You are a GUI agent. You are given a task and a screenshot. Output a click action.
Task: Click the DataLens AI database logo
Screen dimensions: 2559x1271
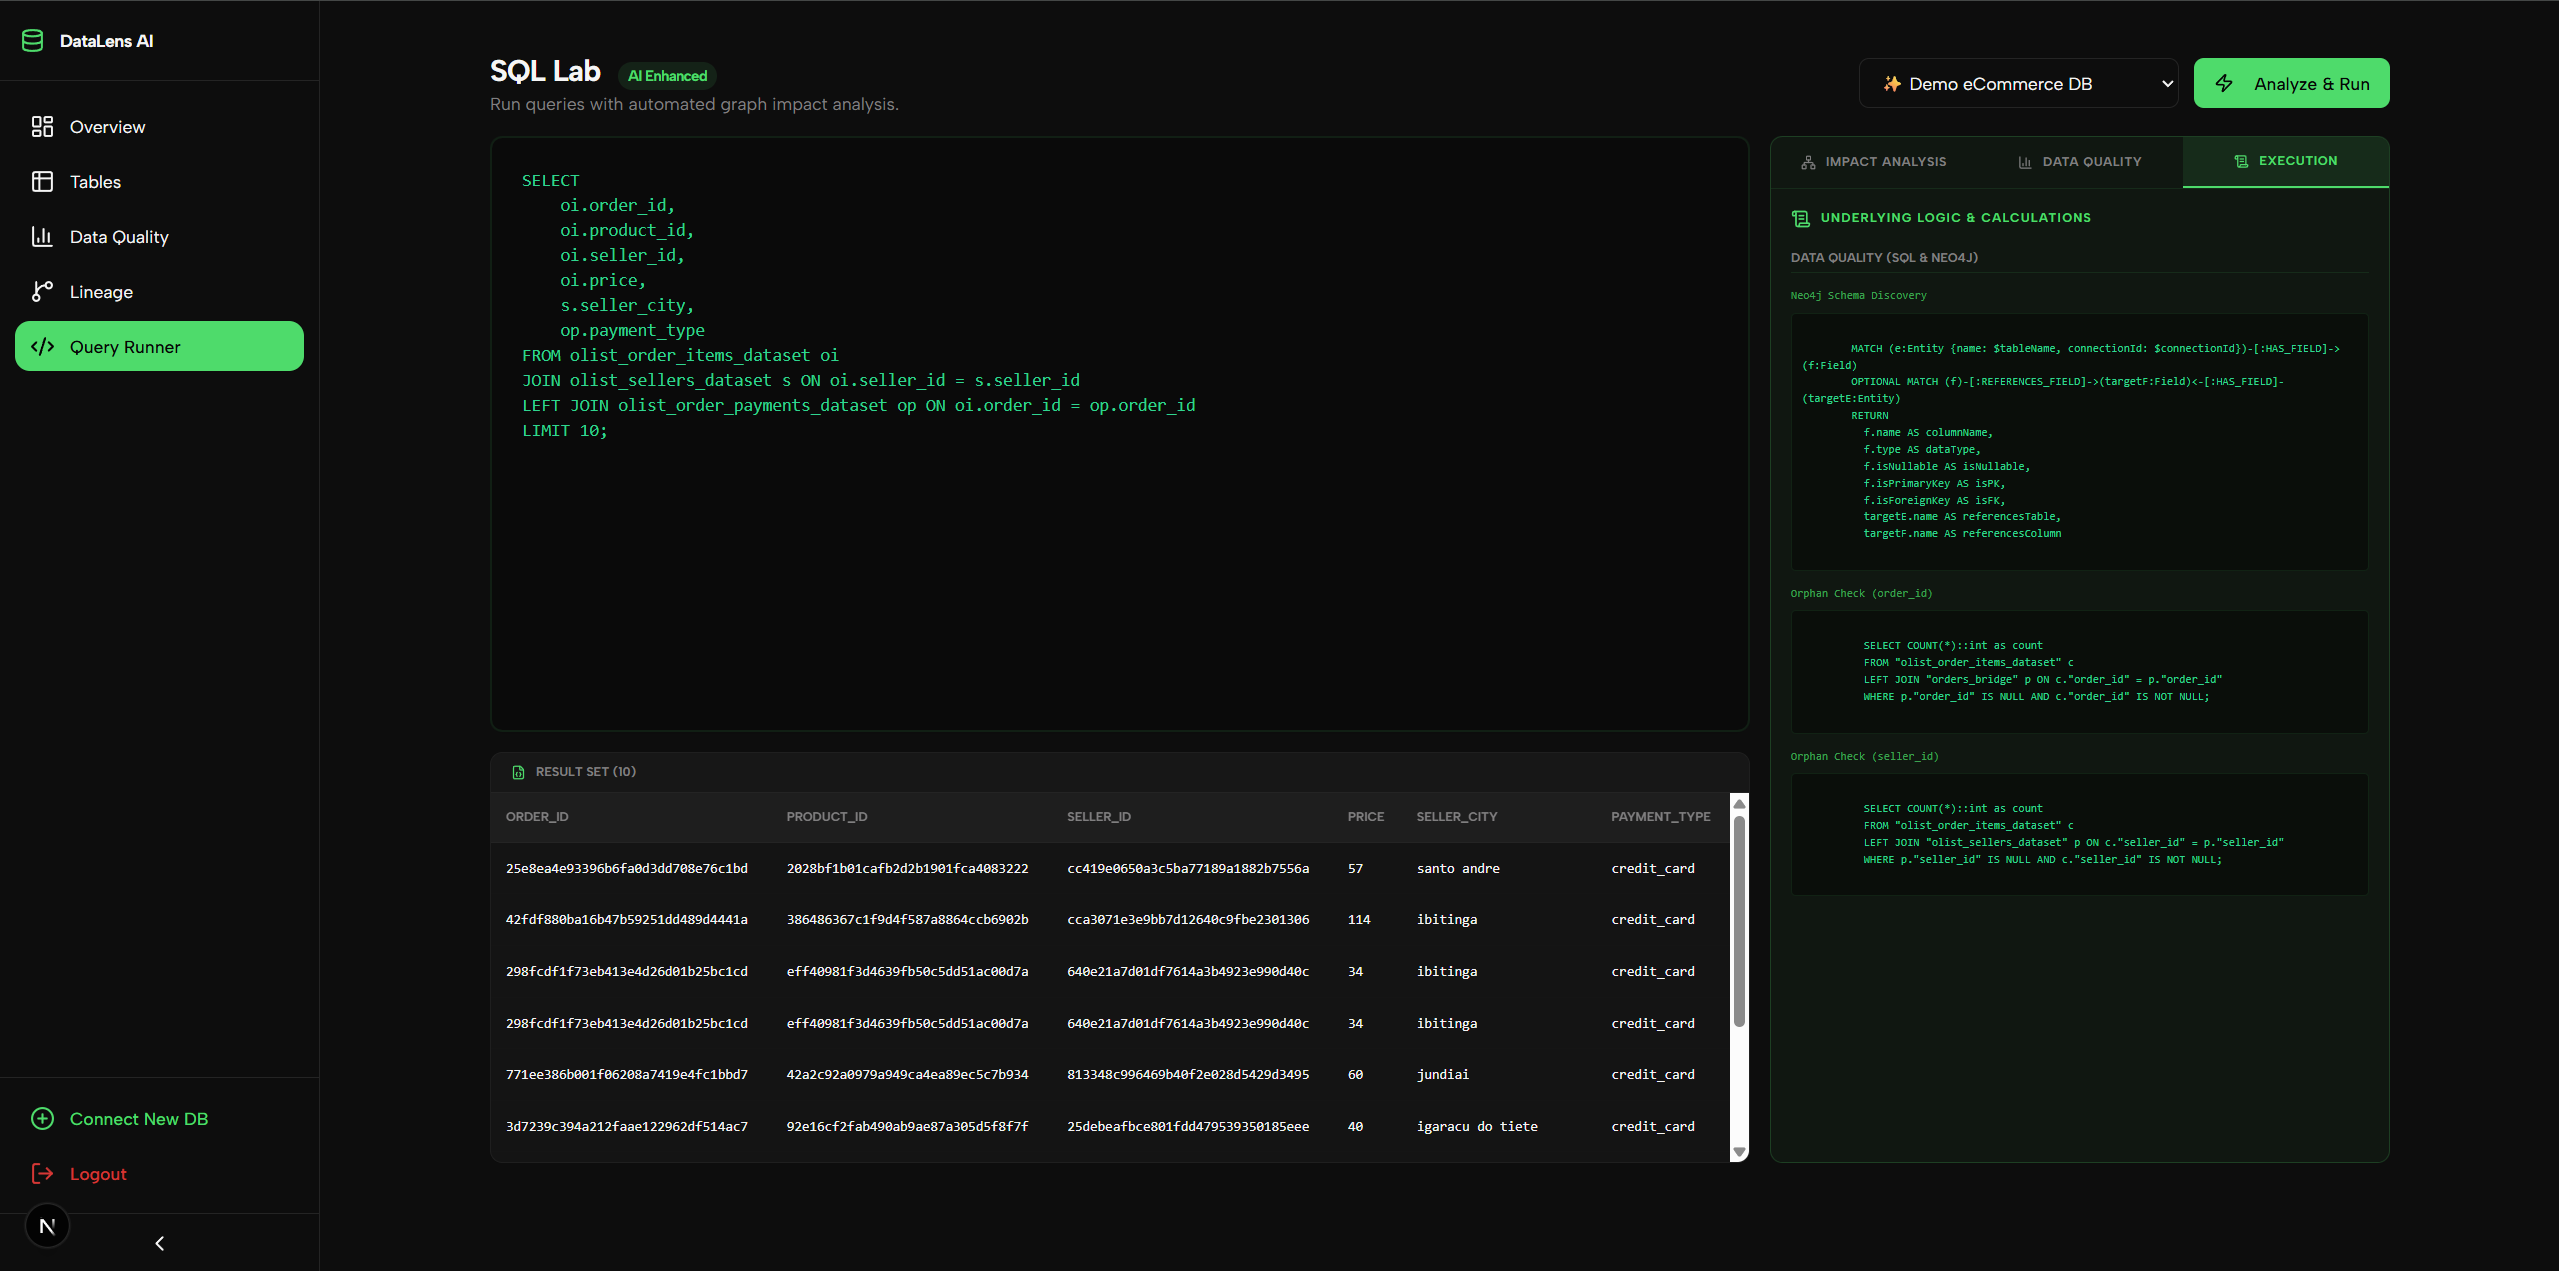(x=32, y=40)
